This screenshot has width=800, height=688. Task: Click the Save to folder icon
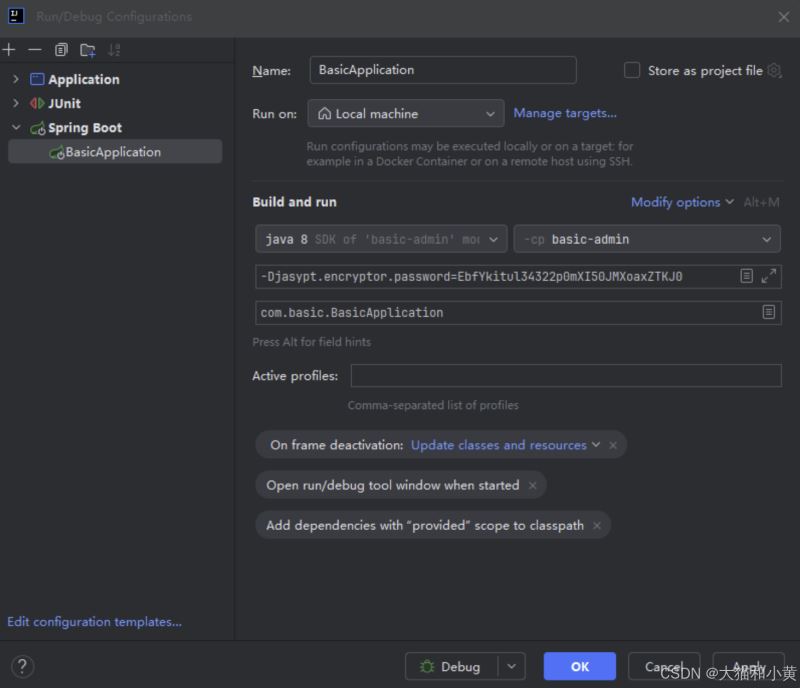coord(88,50)
